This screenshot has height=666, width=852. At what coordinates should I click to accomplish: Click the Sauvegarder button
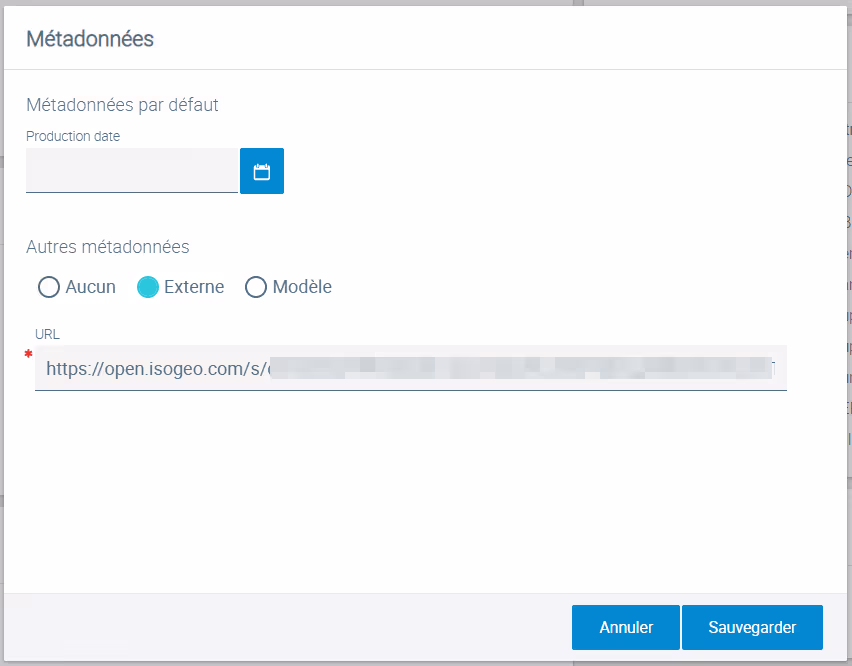[x=752, y=627]
